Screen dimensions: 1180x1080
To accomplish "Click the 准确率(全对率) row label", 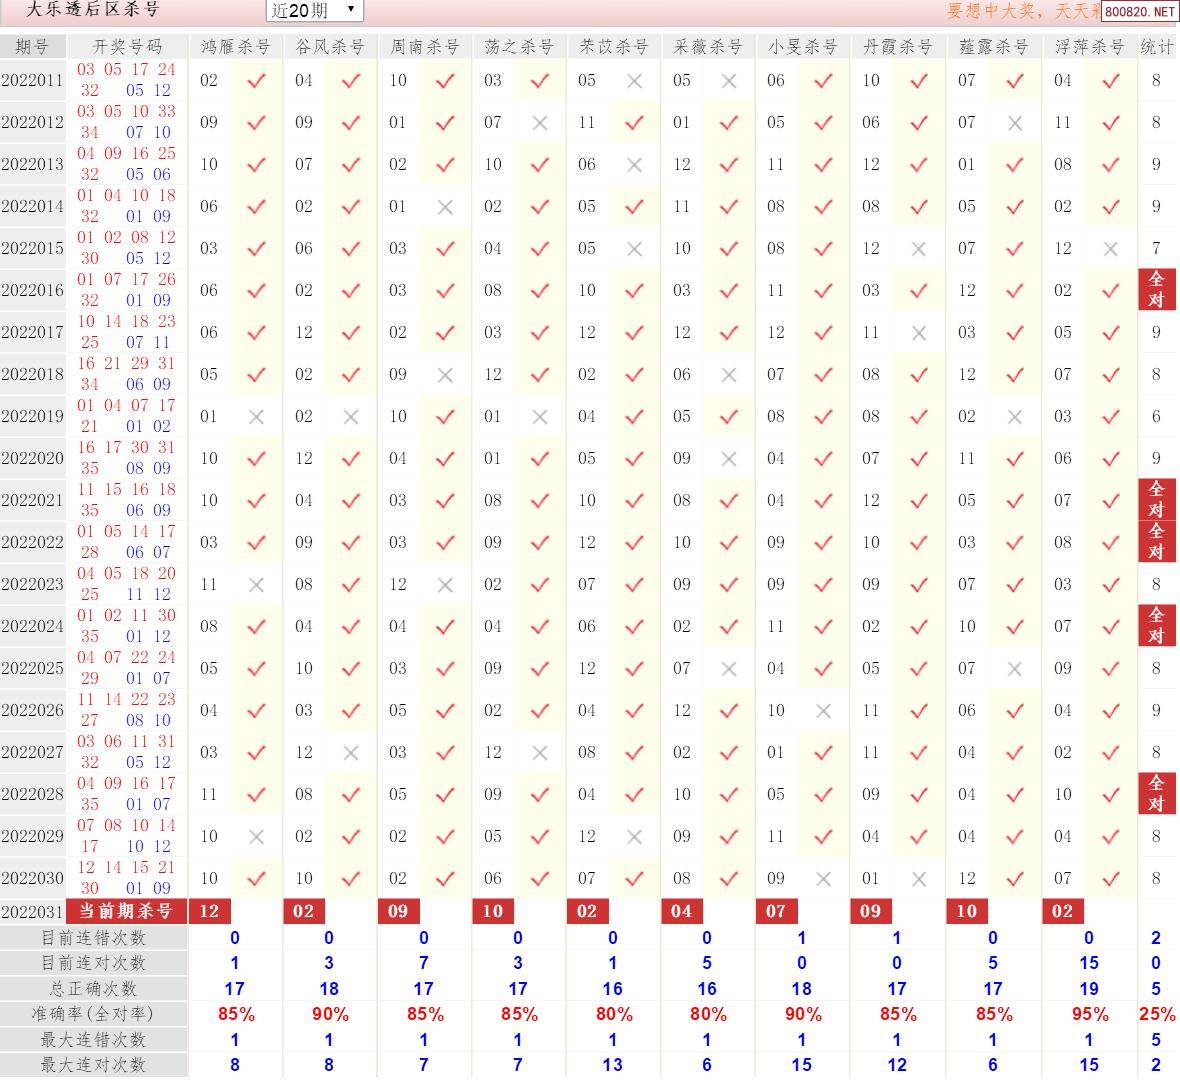I will pos(93,1014).
